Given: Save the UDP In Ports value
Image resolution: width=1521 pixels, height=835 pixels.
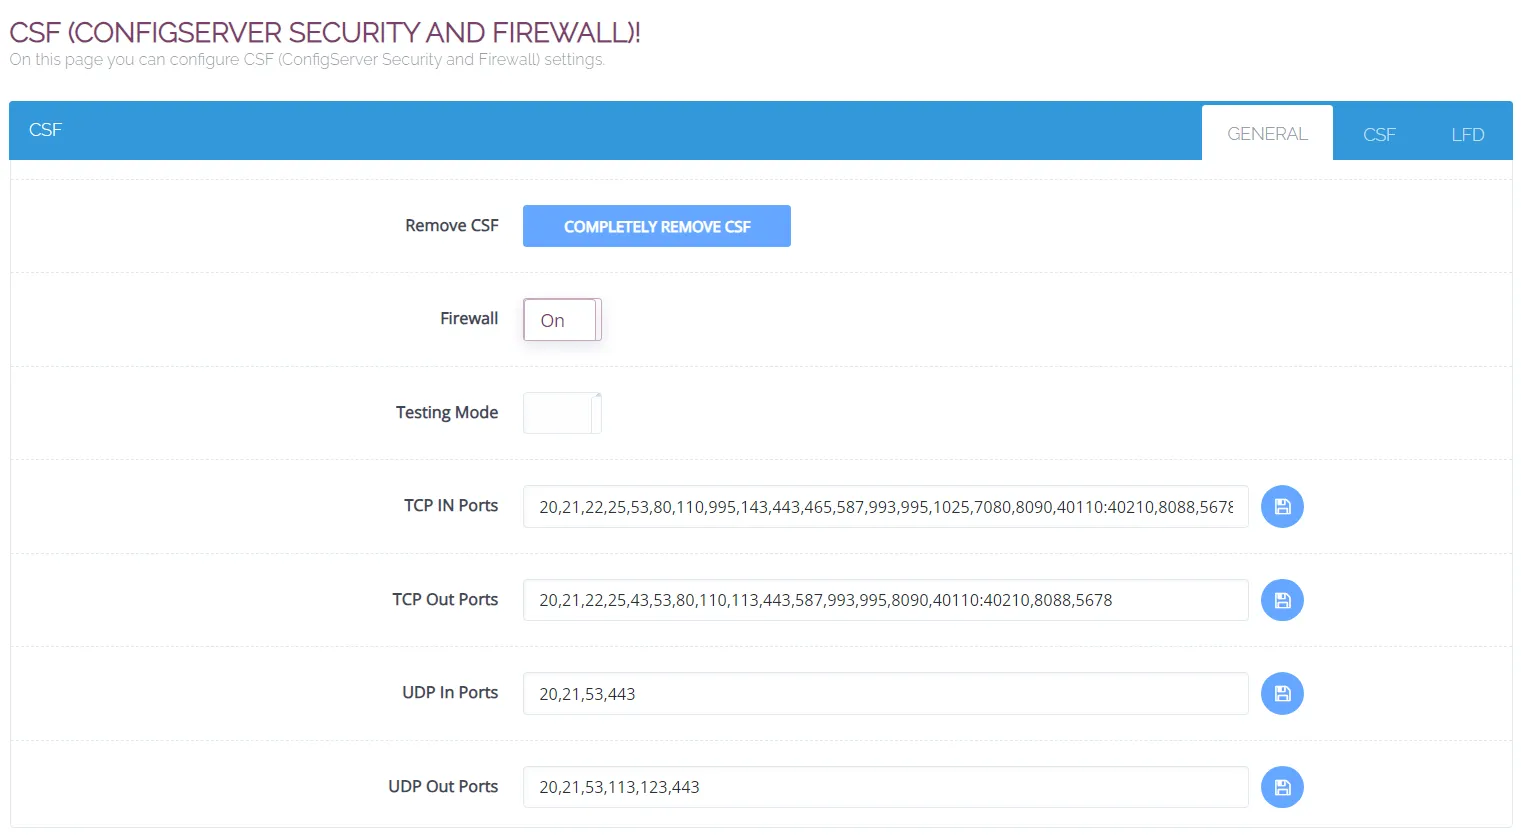Looking at the screenshot, I should [x=1282, y=694].
